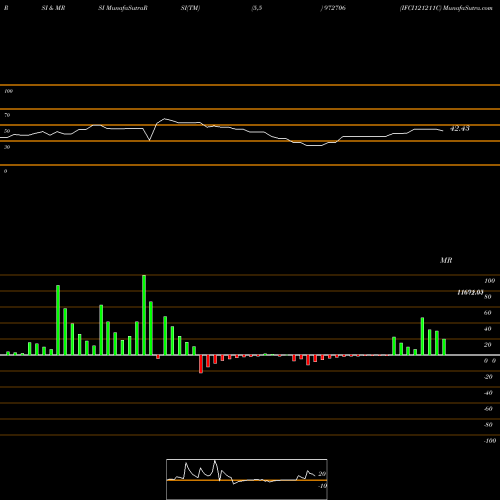Image resolution: width=500 pixels, height=500 pixels.
Task: Click the 972706 code in the header
Action: [334, 8]
